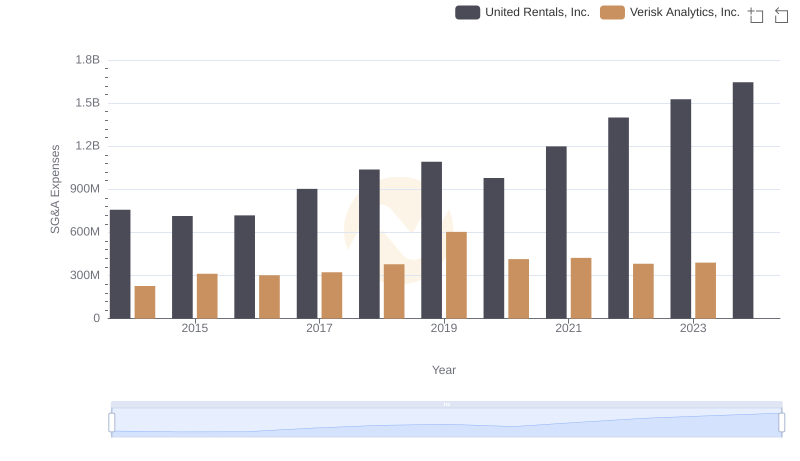The height and width of the screenshot is (461, 800).
Task: Click Verisk Analytics bar for 2015
Action: pyautogui.click(x=207, y=296)
